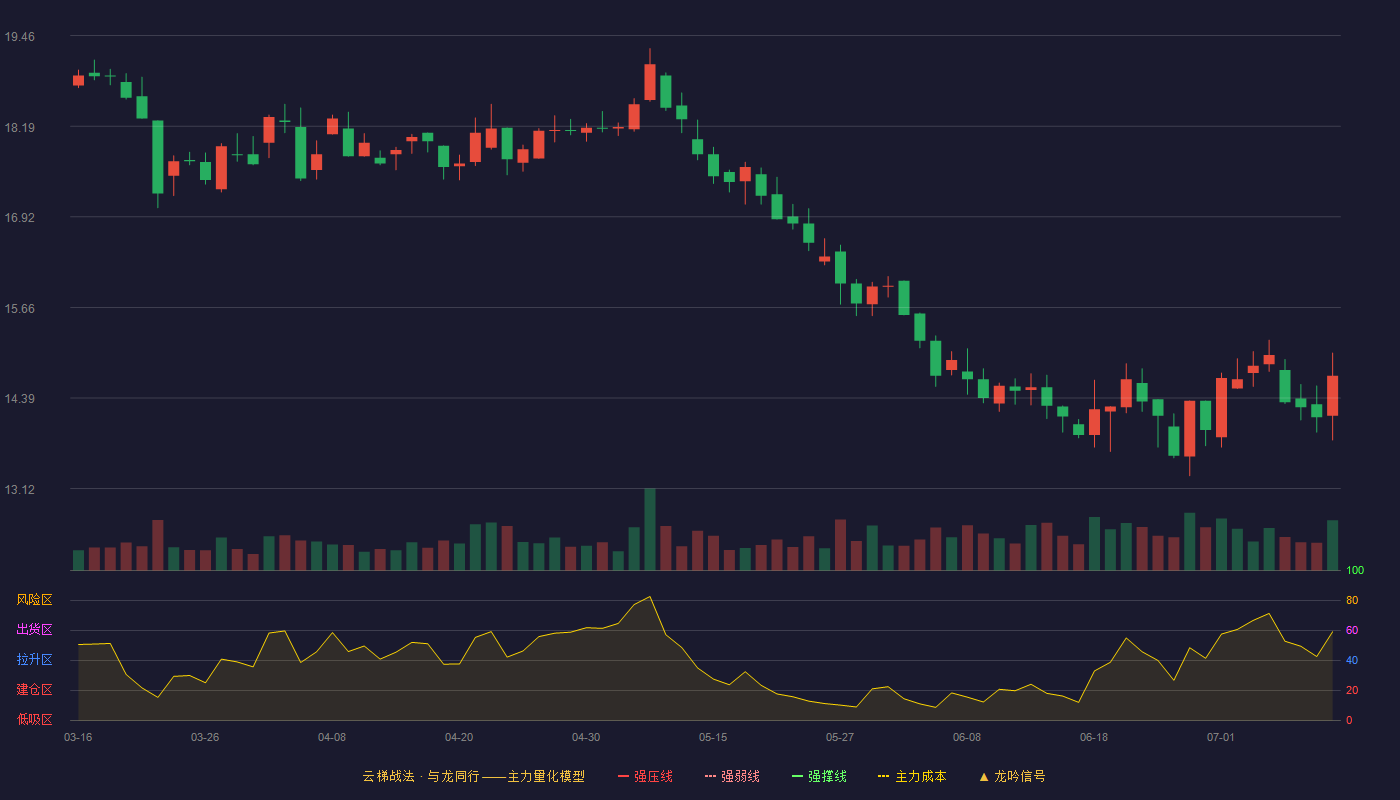Click the pink dashed icon beside 强弱线
The width and height of the screenshot is (1400, 800).
click(710, 776)
